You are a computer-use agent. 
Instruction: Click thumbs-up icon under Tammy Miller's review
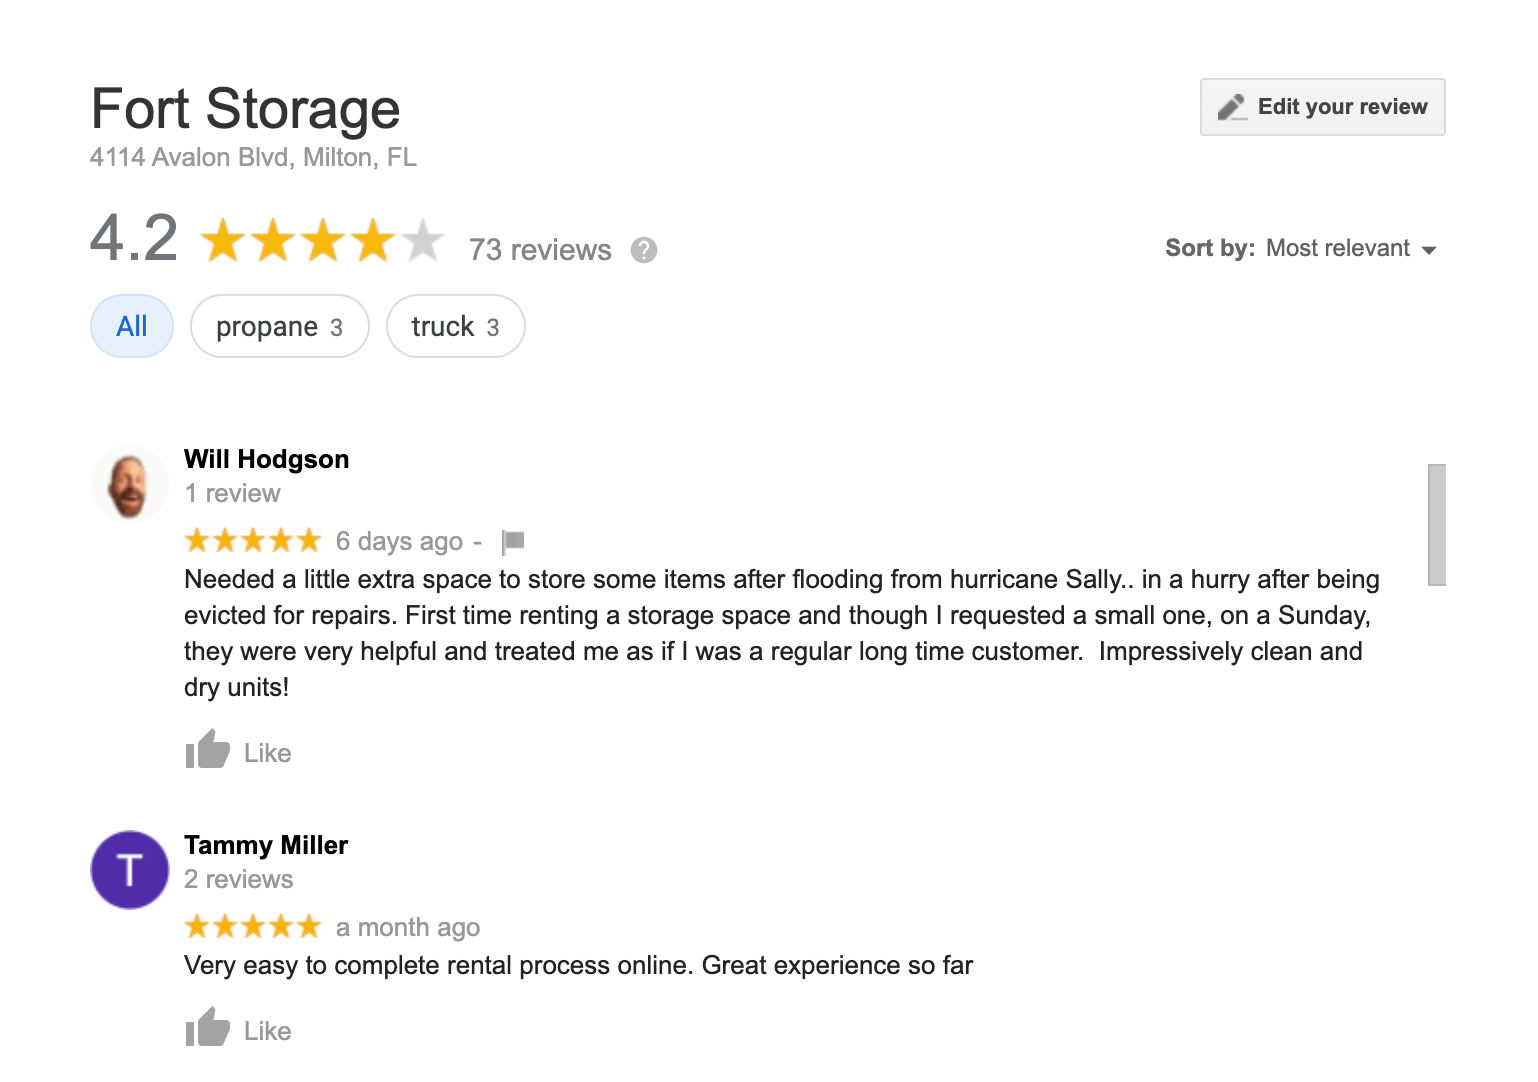208,1028
